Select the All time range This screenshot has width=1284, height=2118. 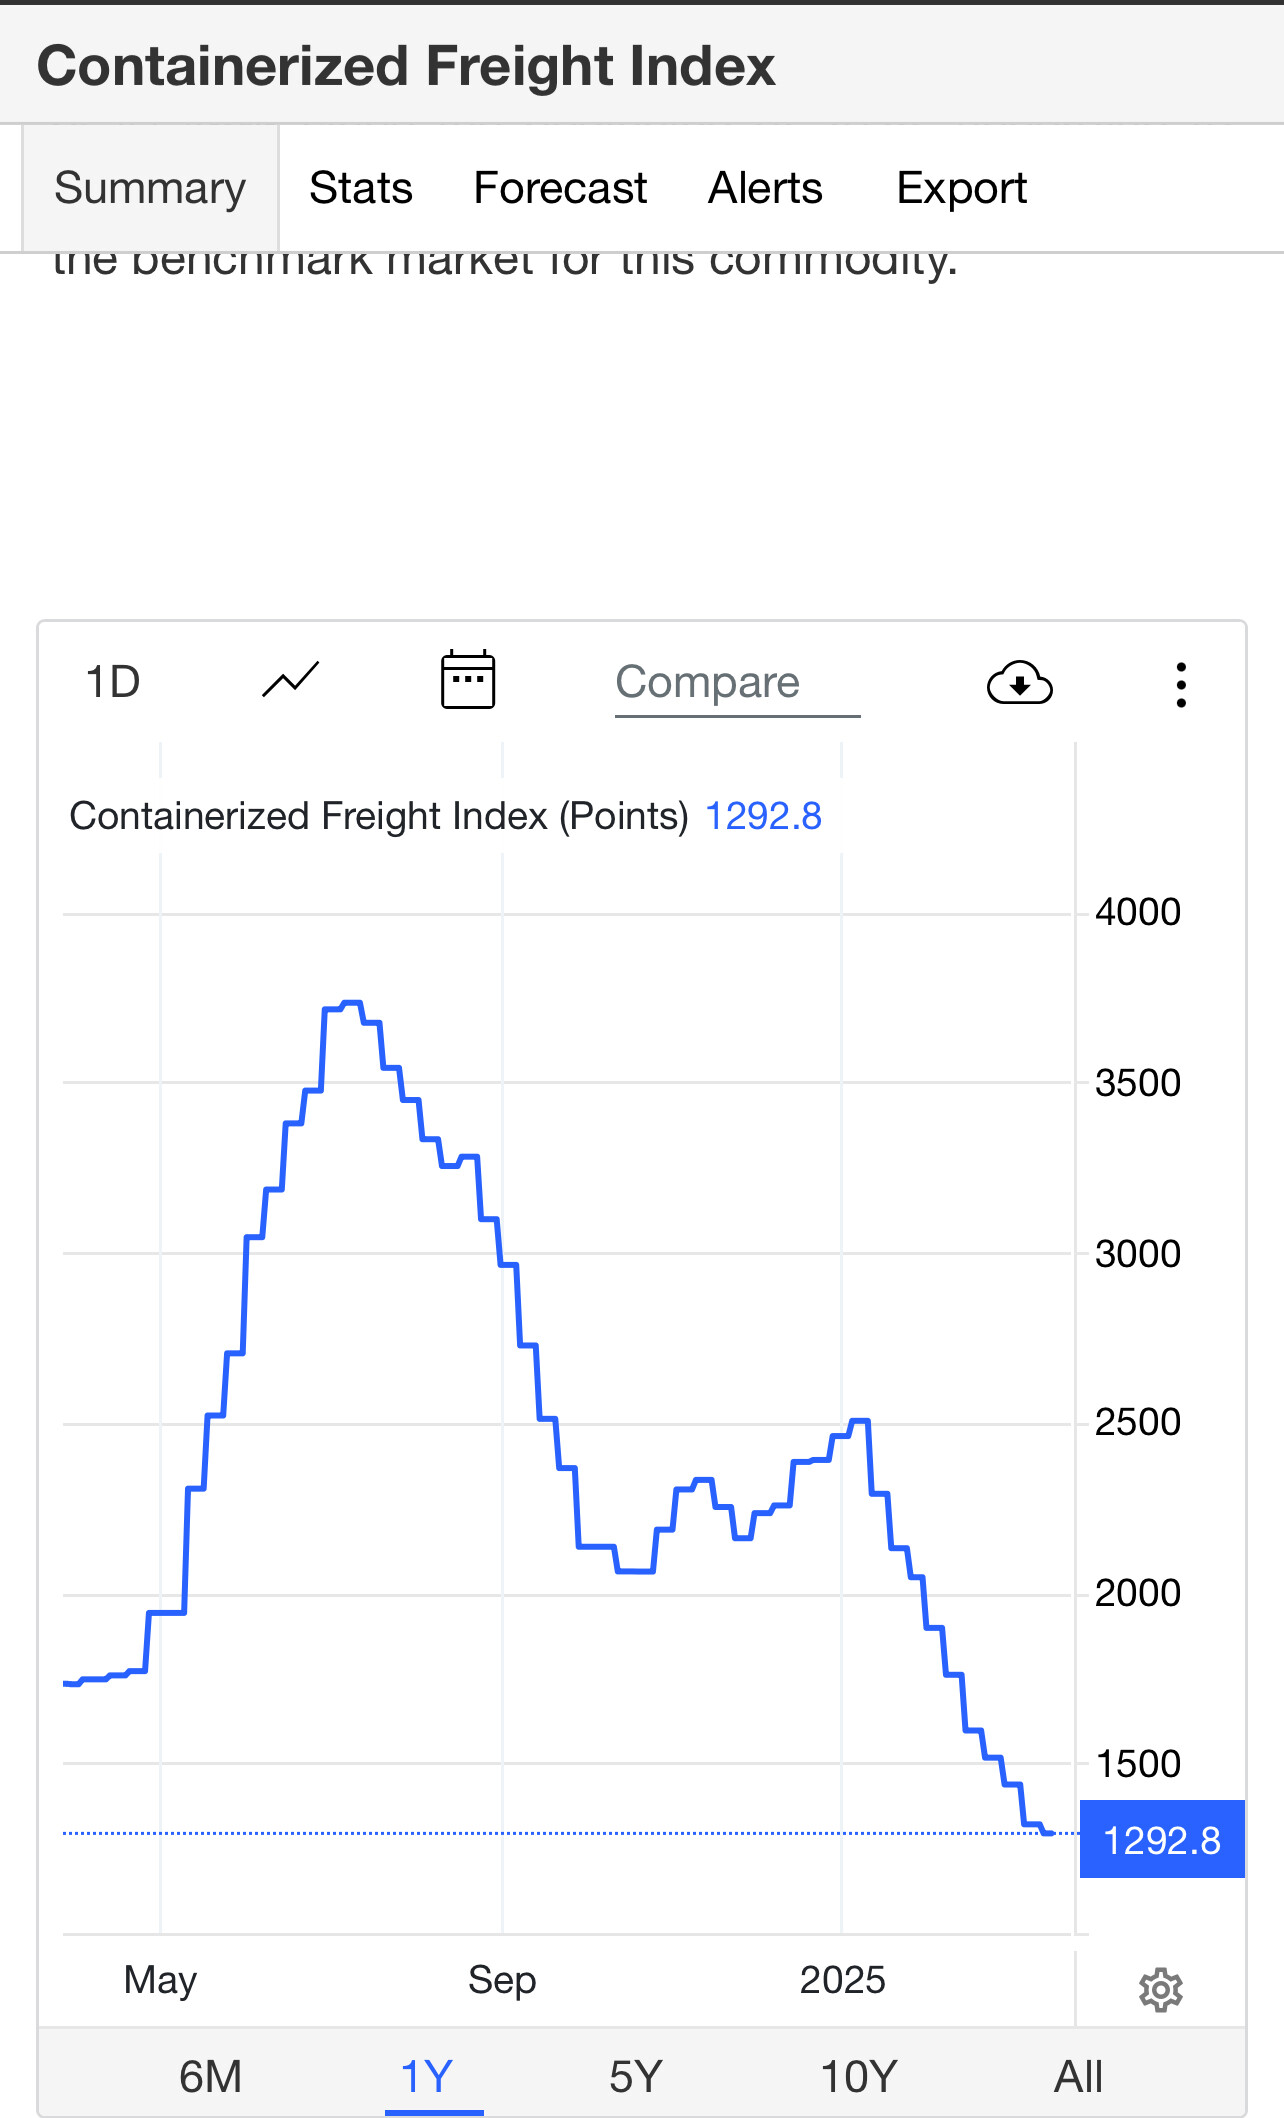point(1078,2077)
